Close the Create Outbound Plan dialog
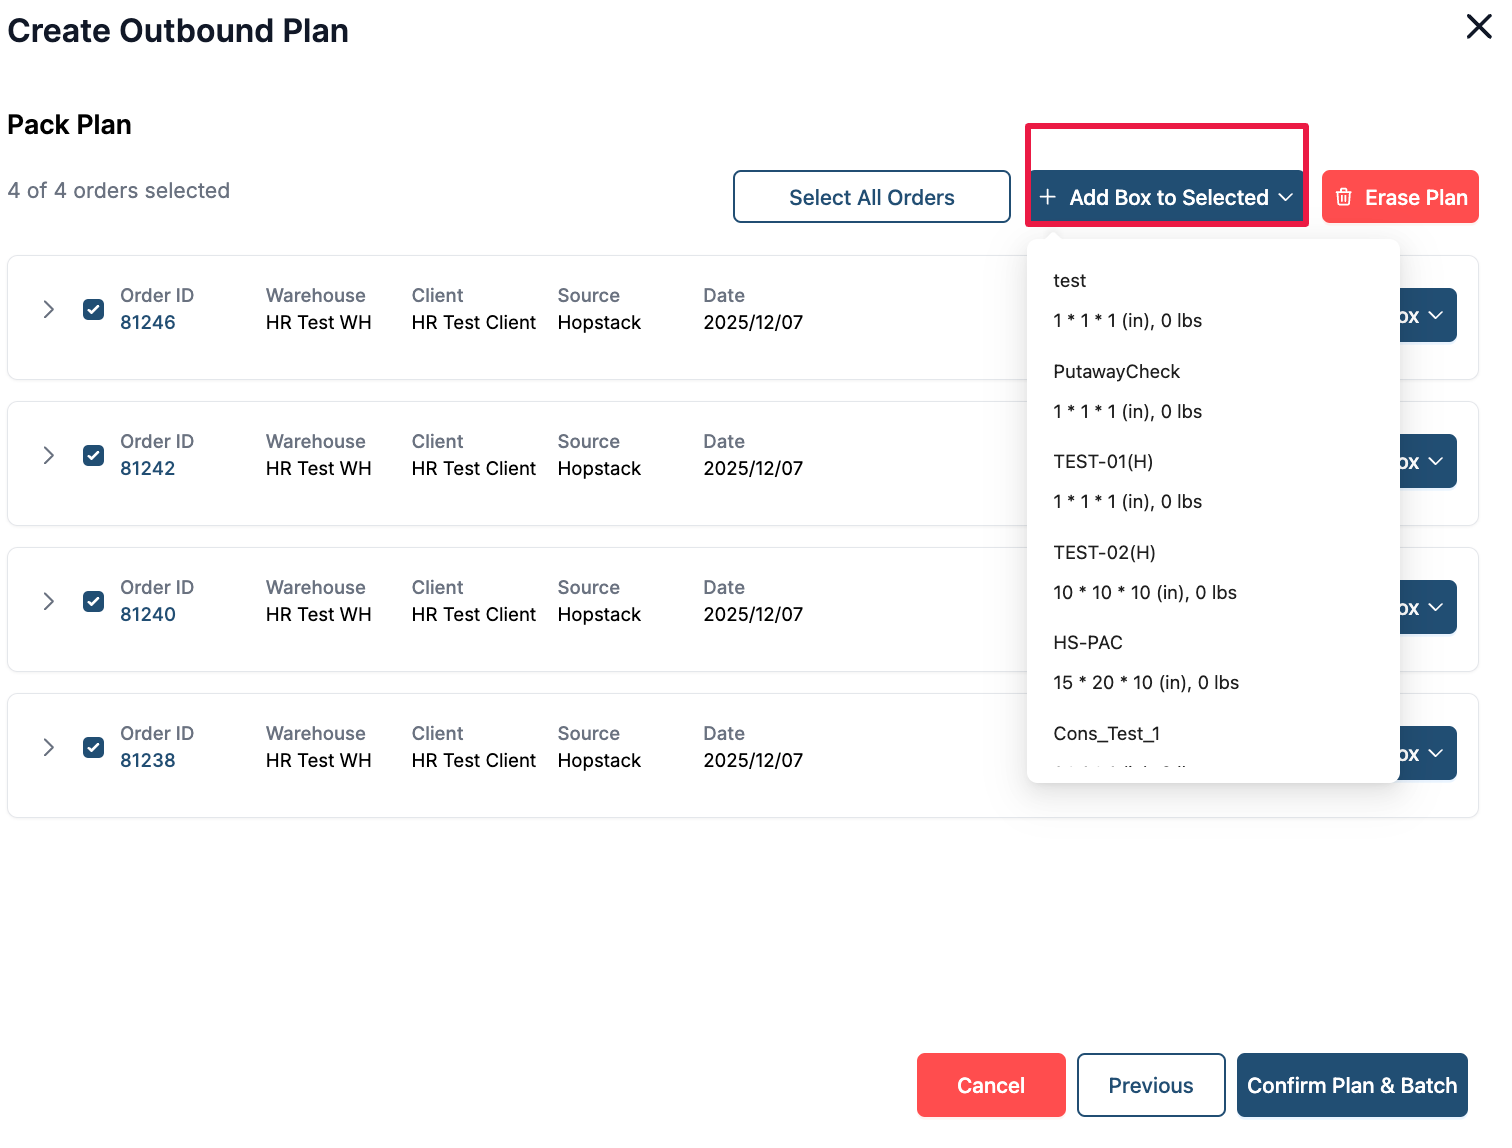The width and height of the screenshot is (1512, 1148). [1478, 27]
